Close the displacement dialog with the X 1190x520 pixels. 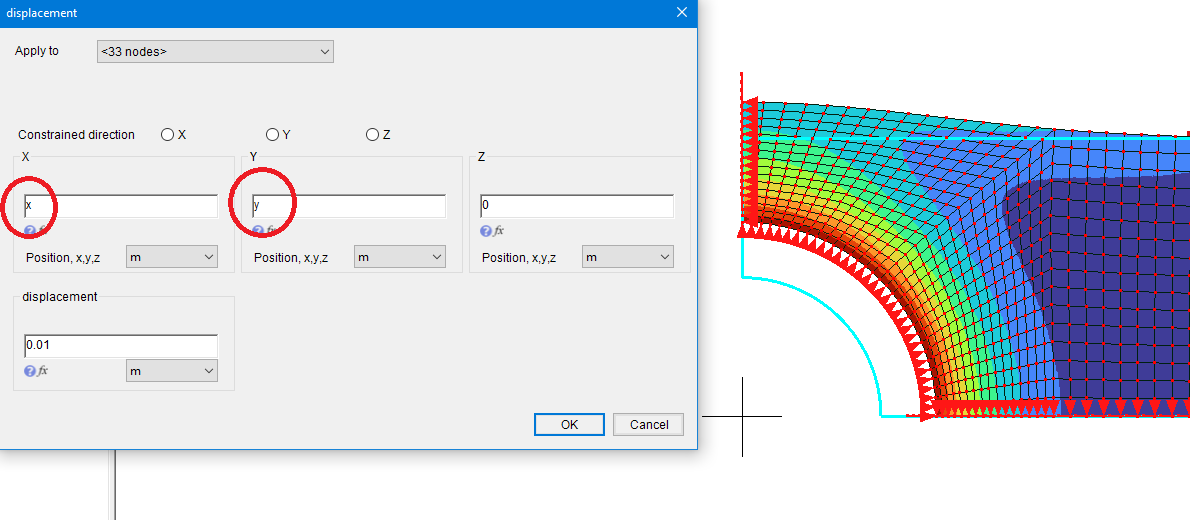click(682, 13)
